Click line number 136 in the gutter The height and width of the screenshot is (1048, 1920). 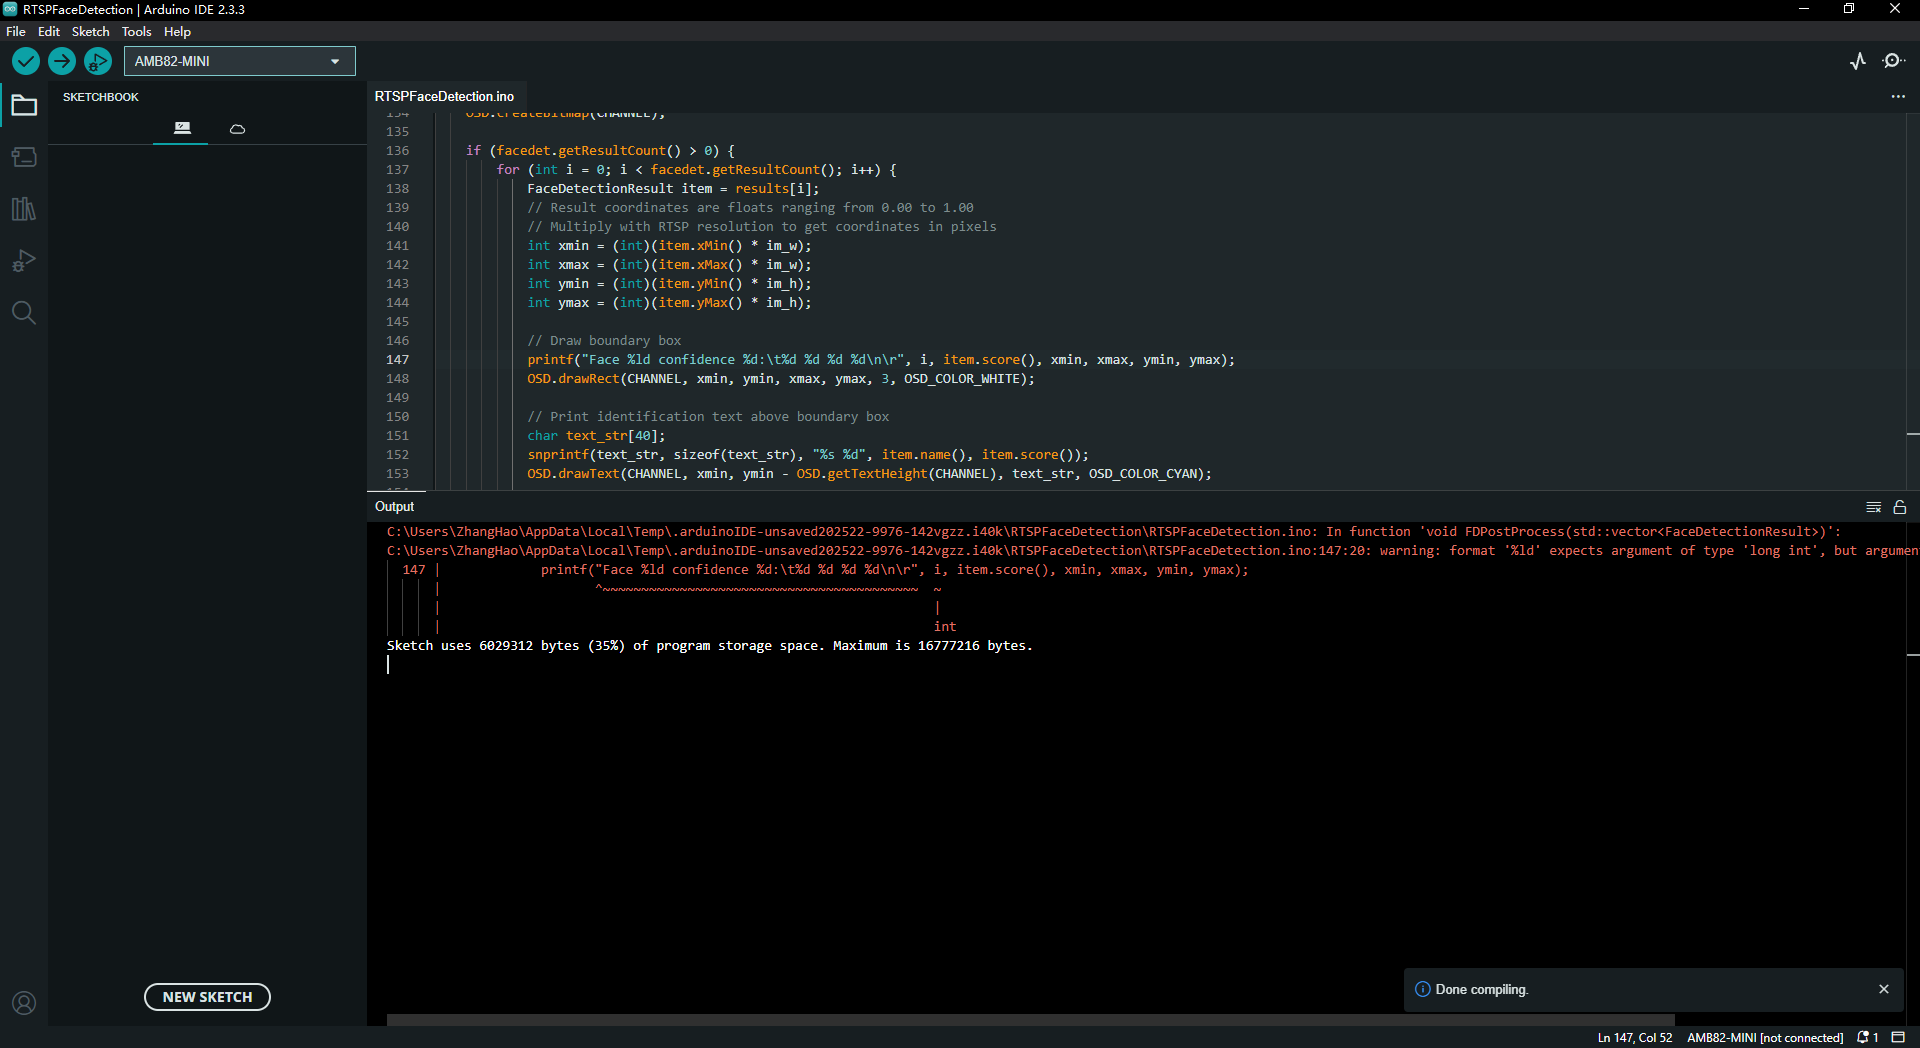pos(397,151)
